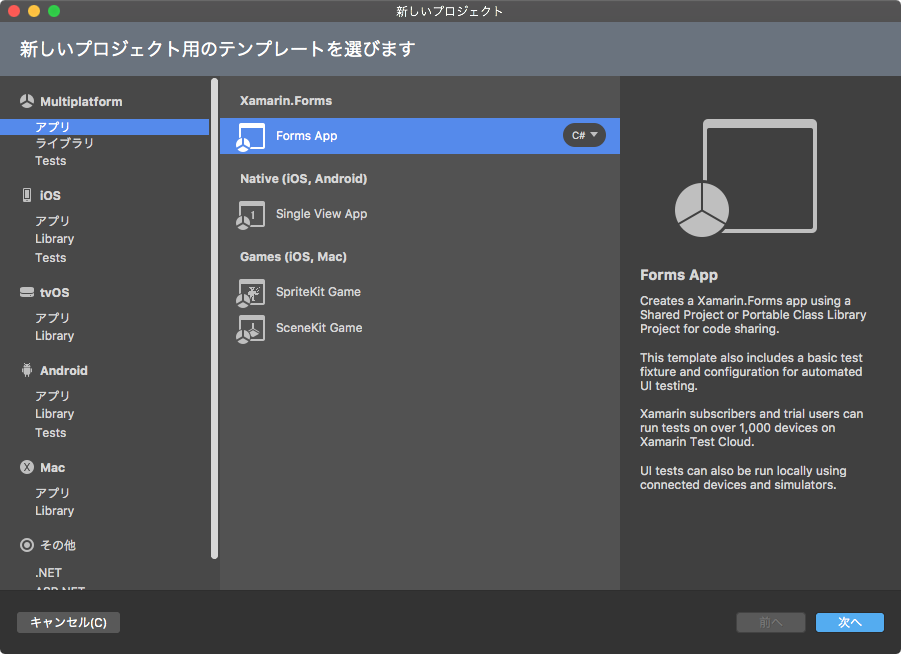The height and width of the screenshot is (654, 901).
Task: Select the Single View App template row
Action: point(330,214)
